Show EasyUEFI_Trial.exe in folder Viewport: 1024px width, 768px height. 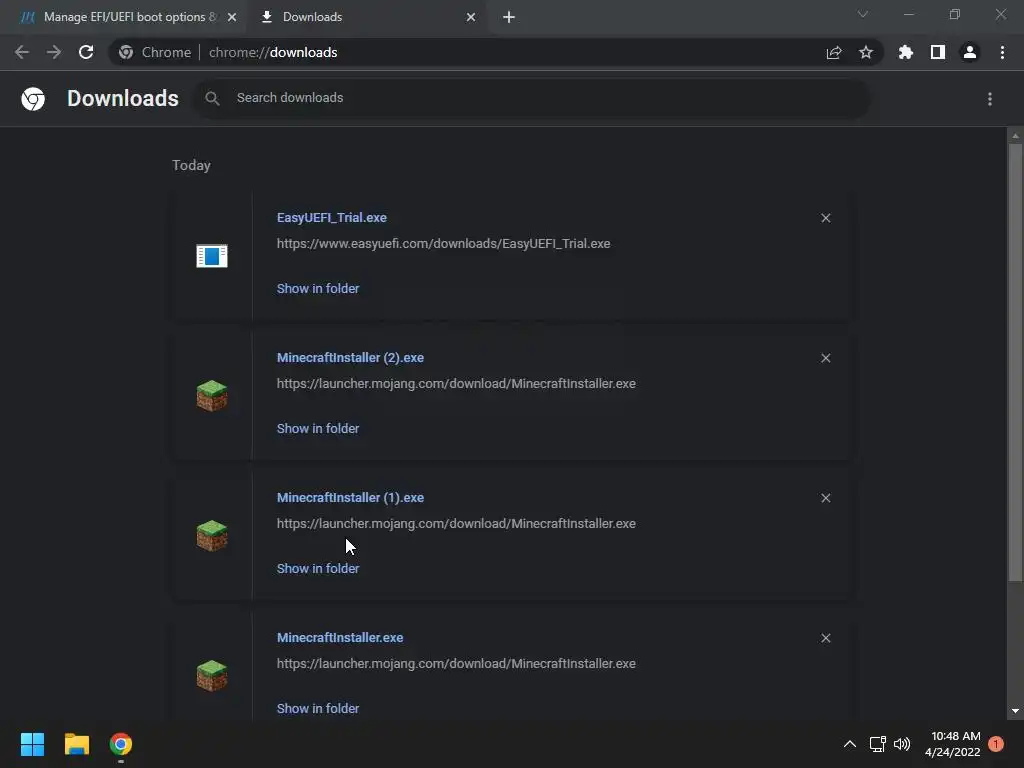tap(318, 289)
